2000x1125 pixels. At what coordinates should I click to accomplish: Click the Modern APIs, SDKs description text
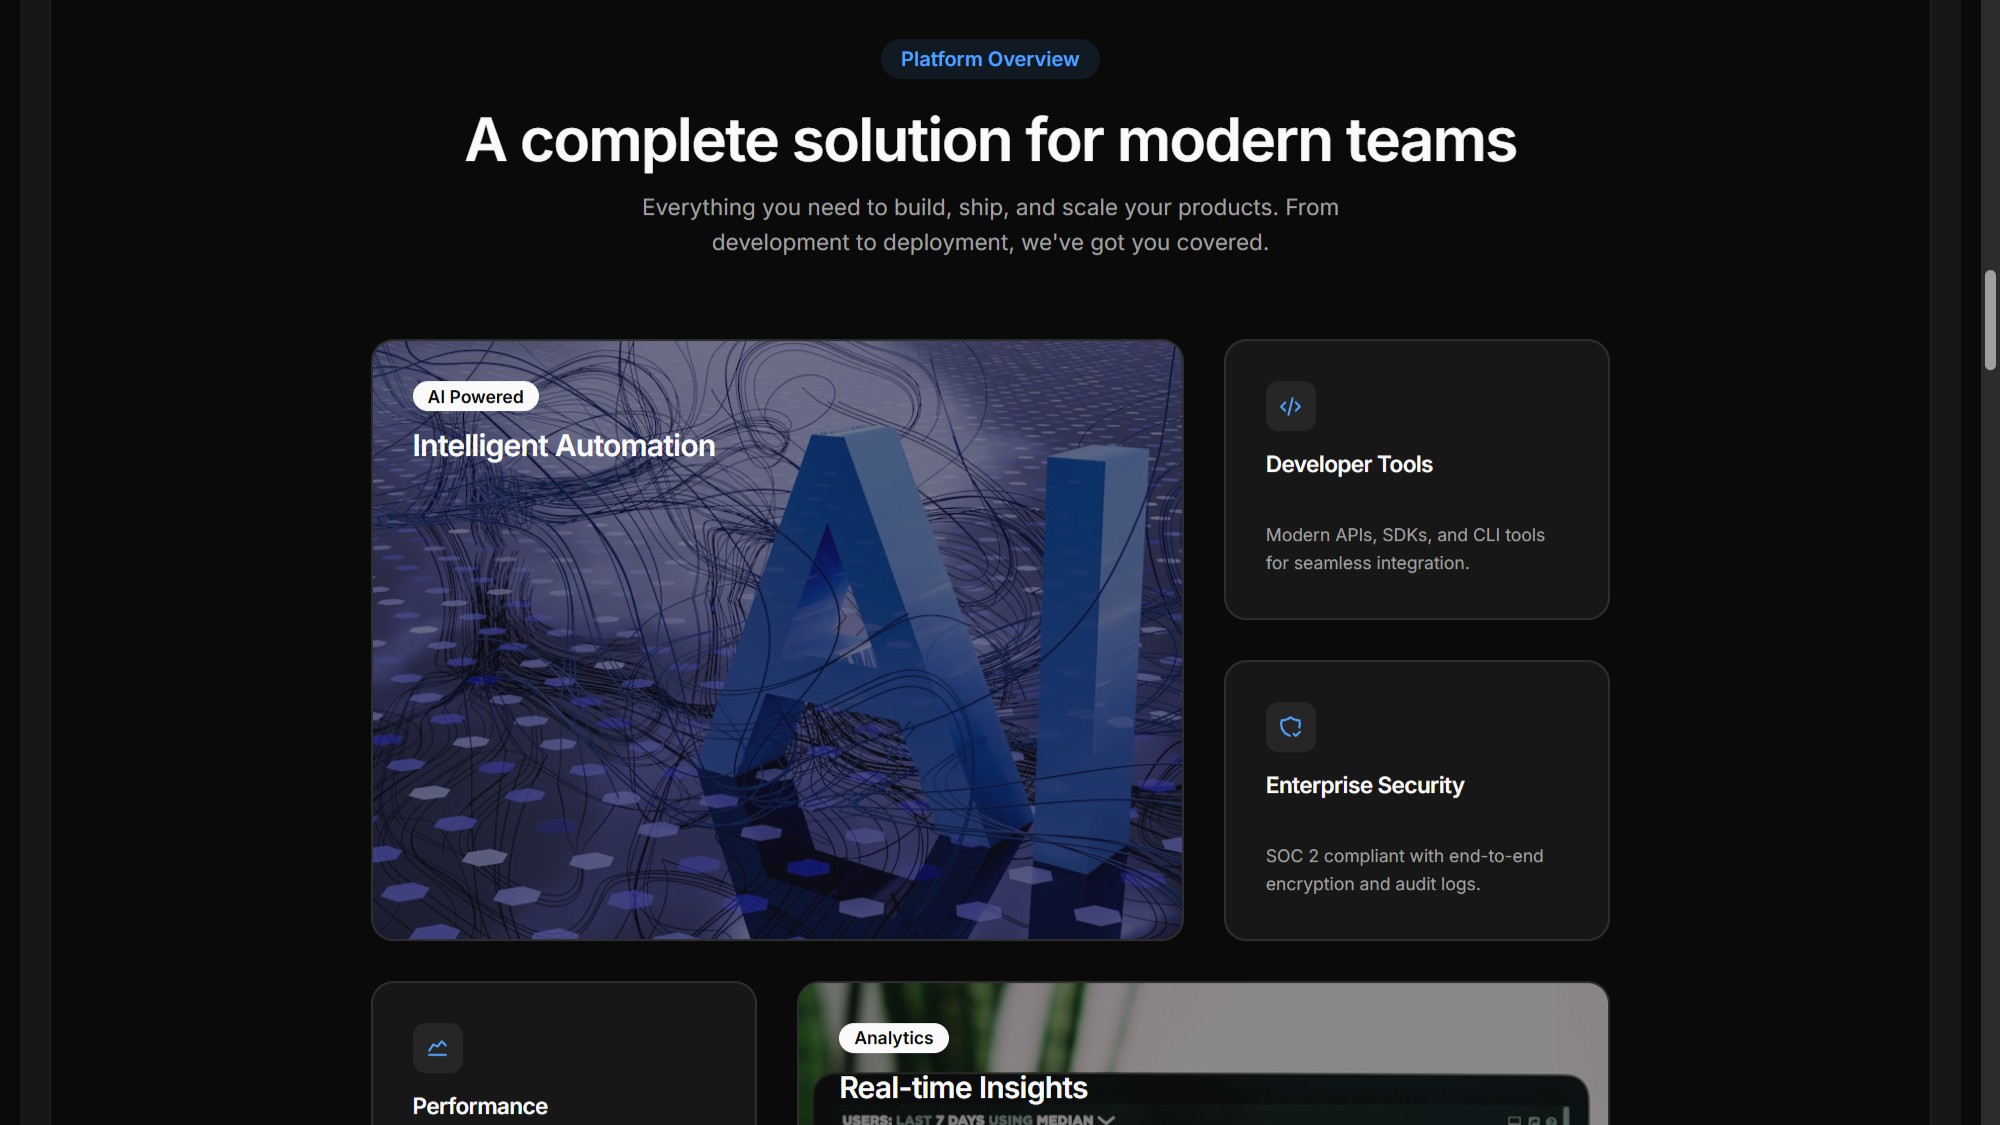1404,549
